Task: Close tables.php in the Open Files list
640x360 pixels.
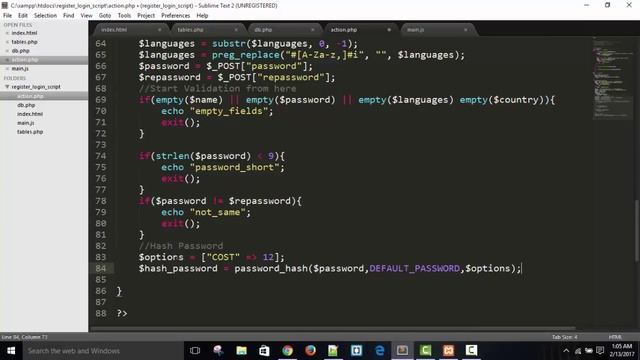Action: click(7, 42)
